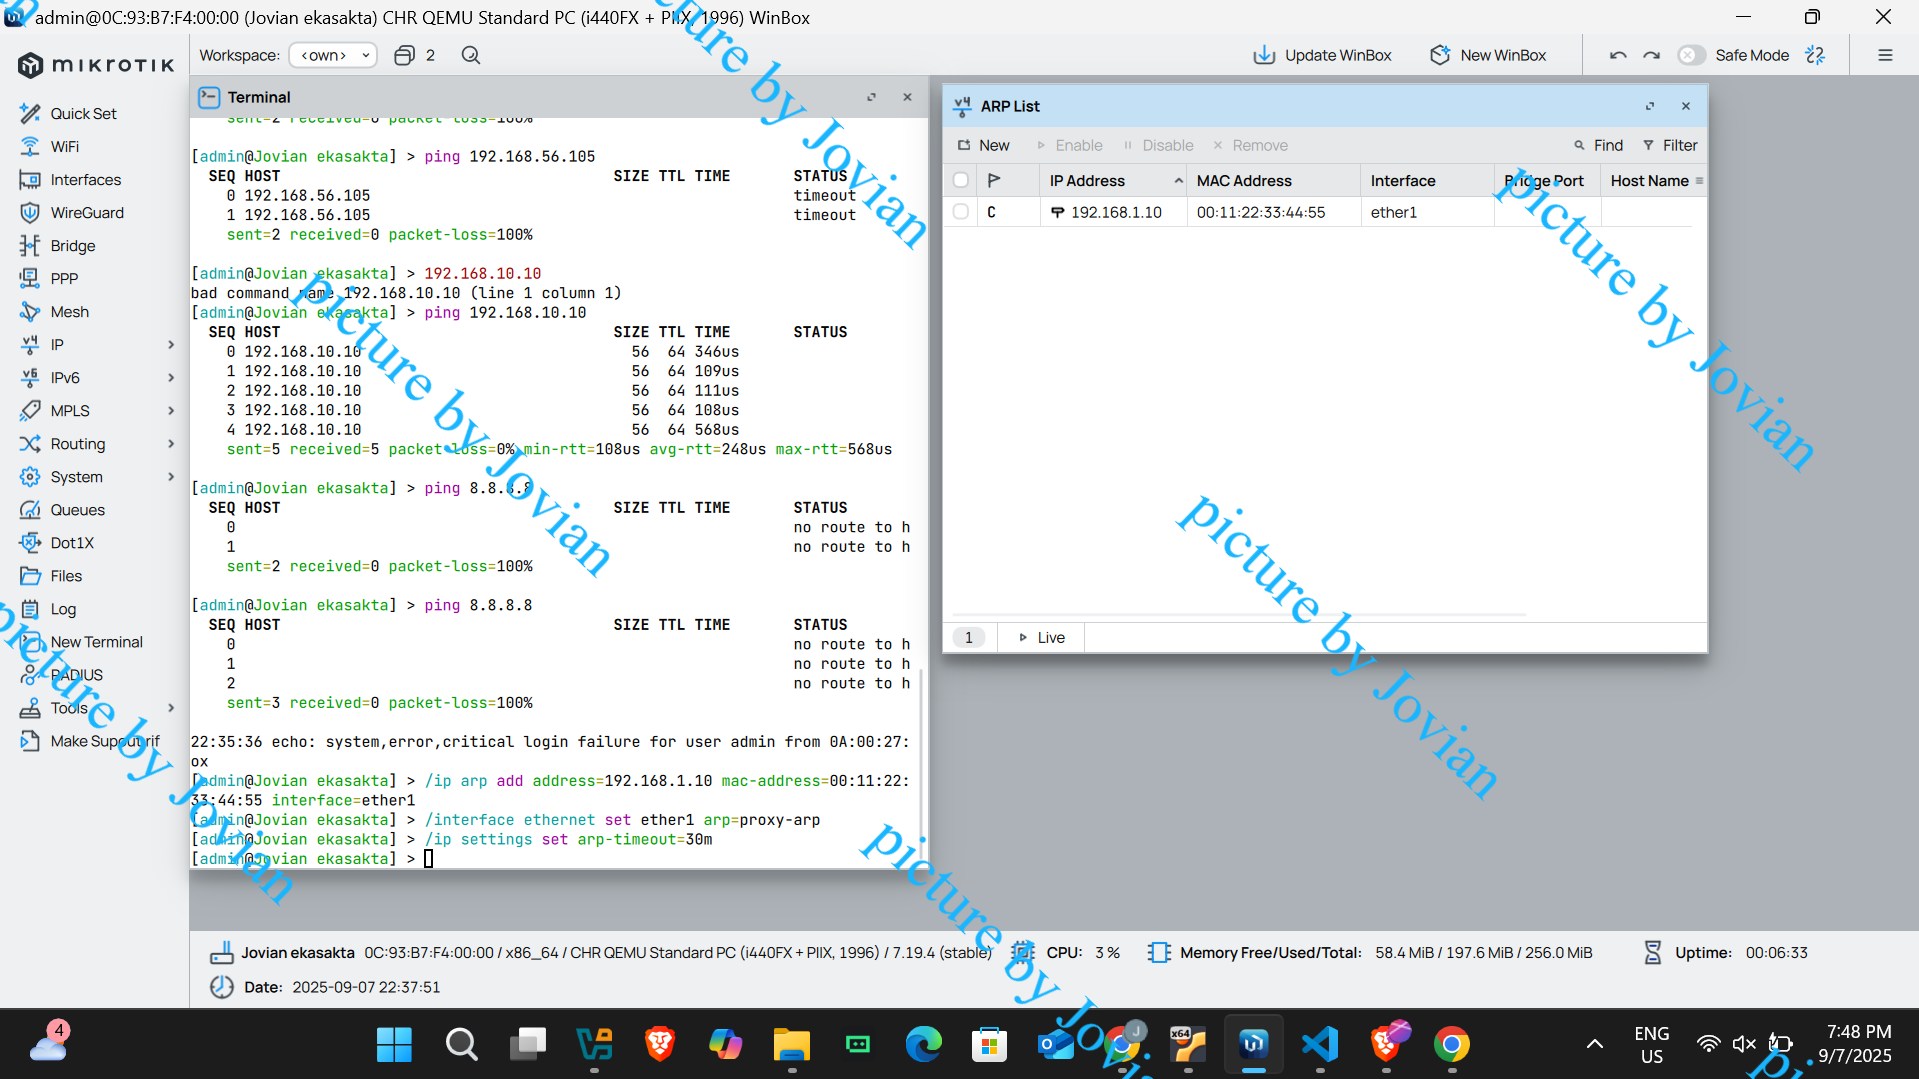This screenshot has height=1079, width=1919.
Task: Open WireGuard settings
Action: click(87, 212)
